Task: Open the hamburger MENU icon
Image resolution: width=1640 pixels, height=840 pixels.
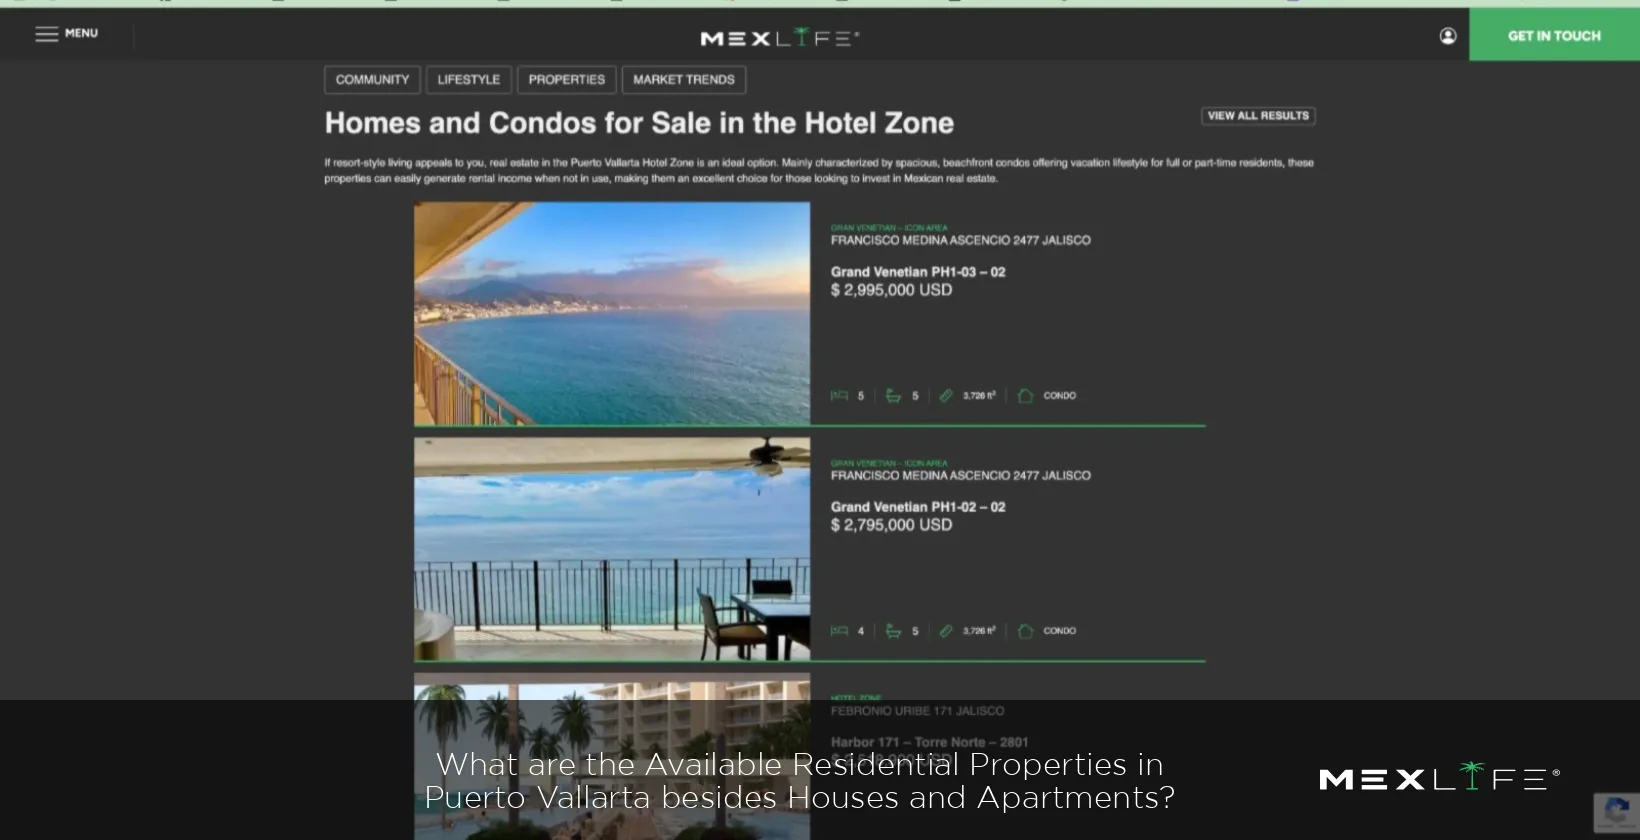Action: 47,34
